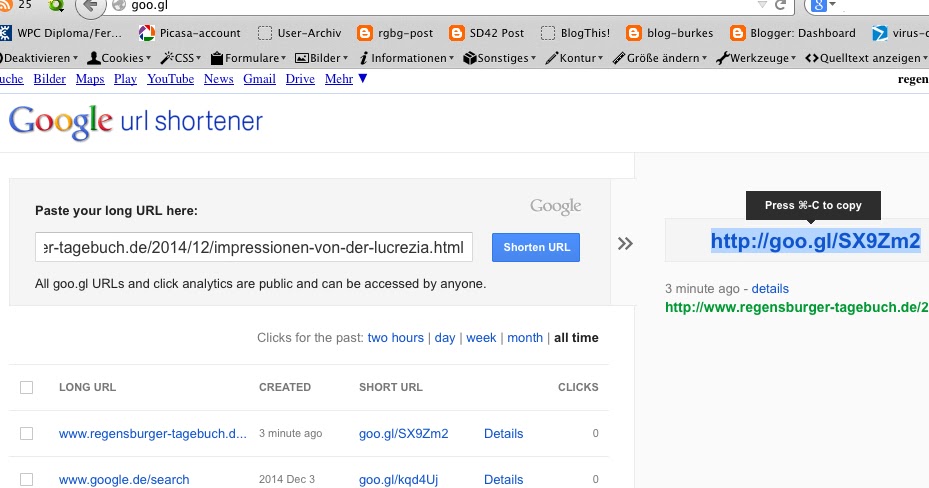929x488 pixels.
Task: Open the rgbg-post Blogger bookmark
Action: click(395, 33)
